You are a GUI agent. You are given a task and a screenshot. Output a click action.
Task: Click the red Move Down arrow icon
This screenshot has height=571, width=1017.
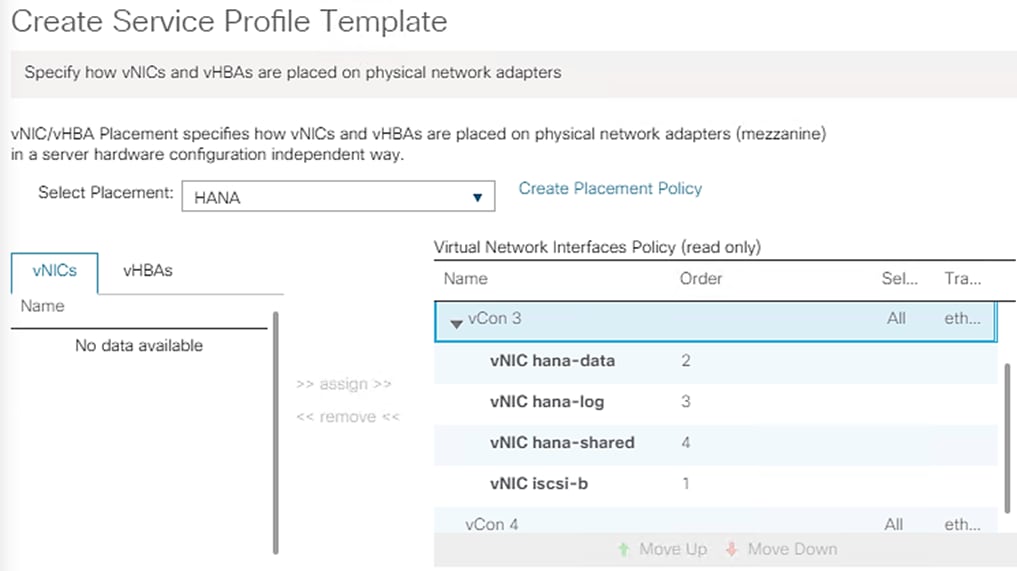731,549
